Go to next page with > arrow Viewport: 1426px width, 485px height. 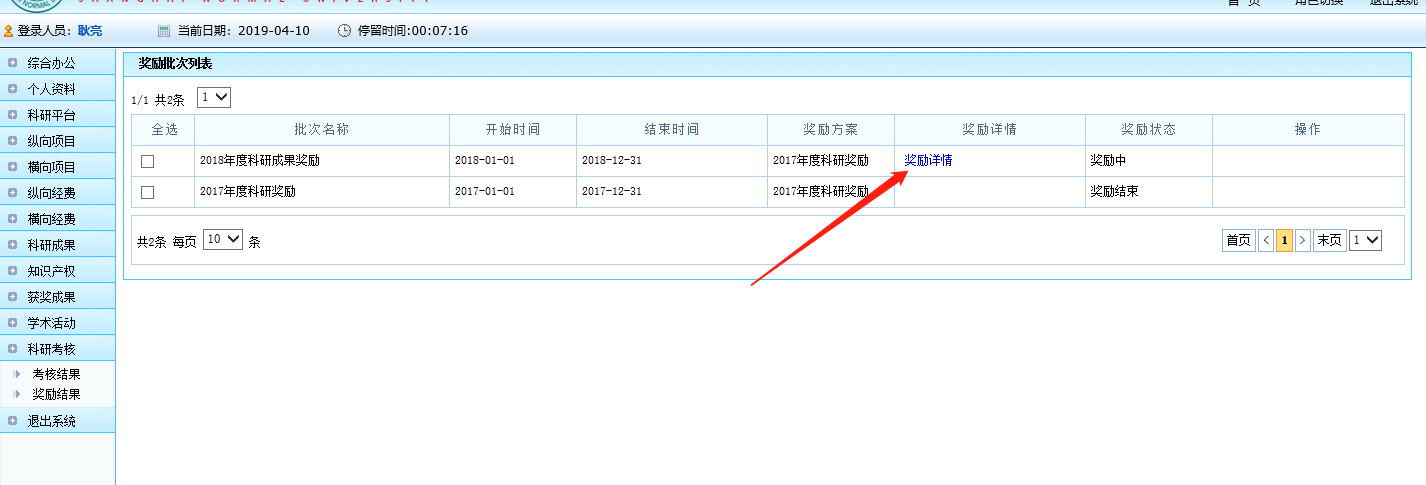click(1302, 240)
